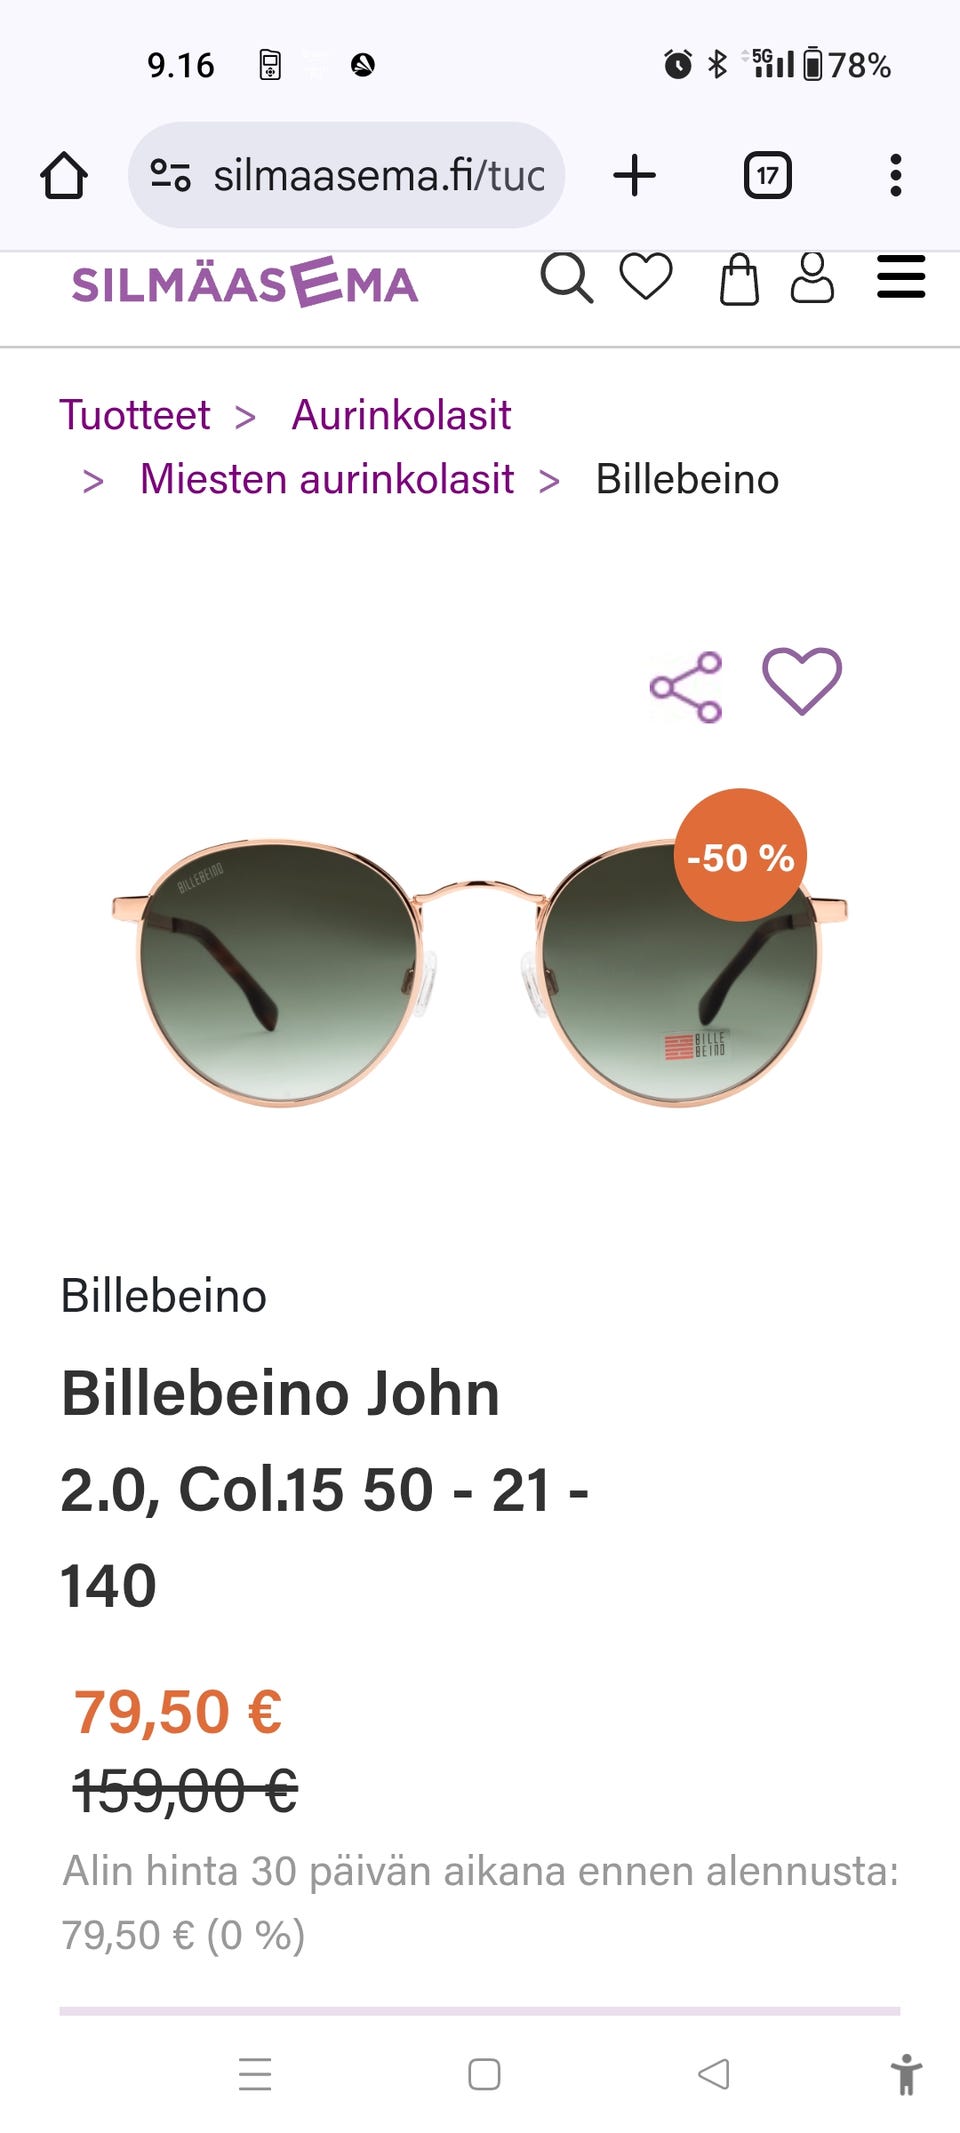Tap the Android back navigation triangle

[x=714, y=2074]
